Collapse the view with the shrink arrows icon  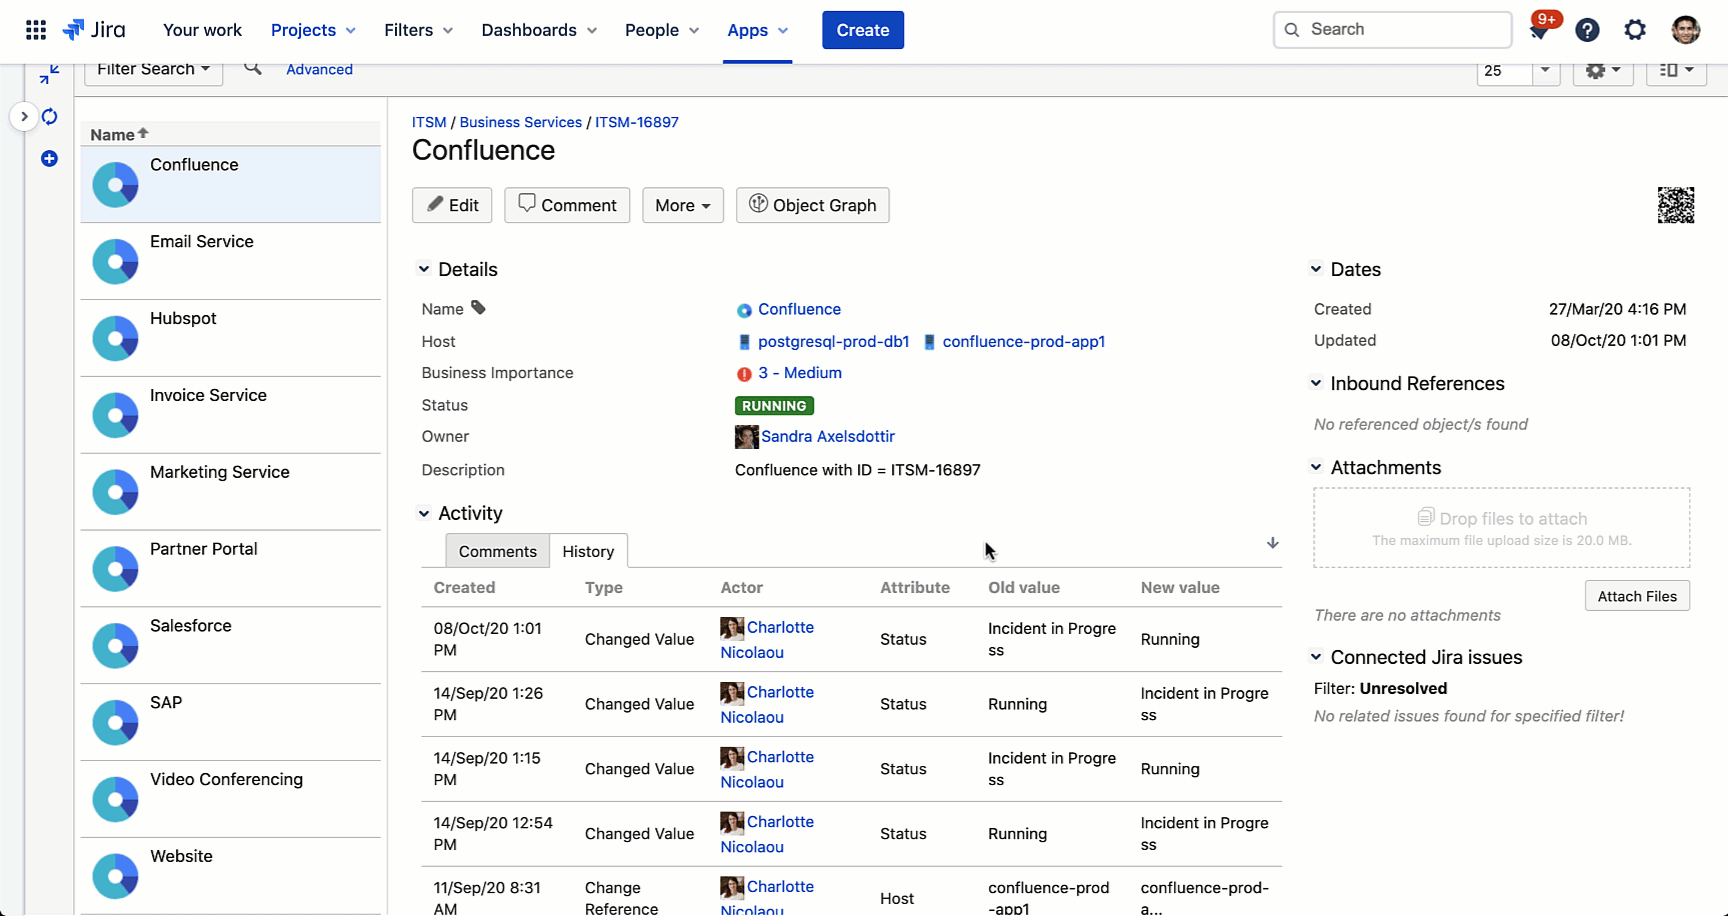click(x=48, y=73)
